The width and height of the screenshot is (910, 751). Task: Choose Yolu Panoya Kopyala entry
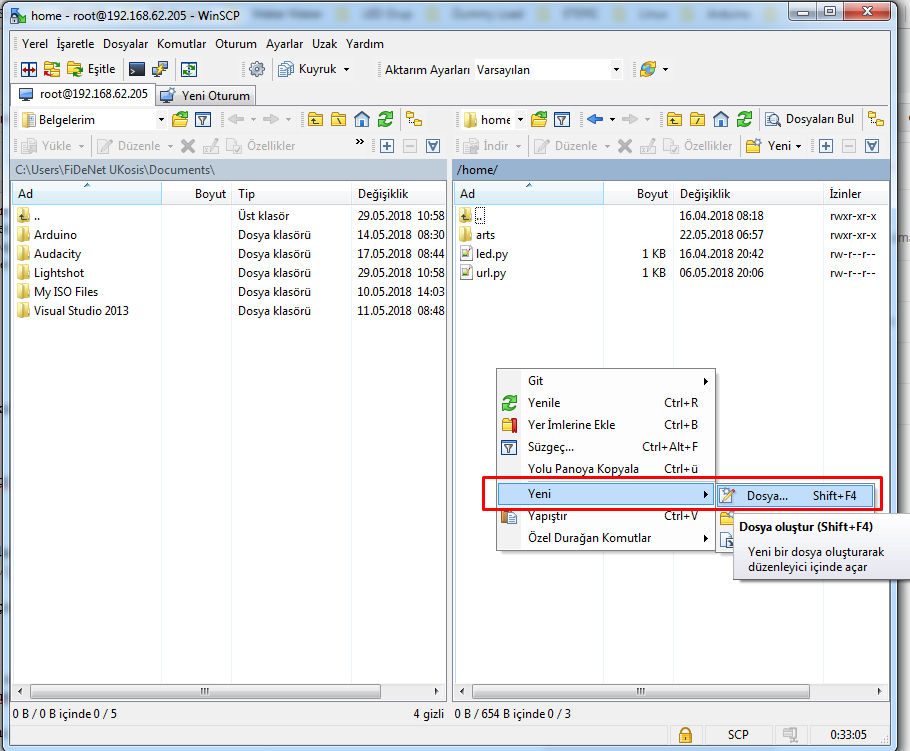click(x=606, y=469)
